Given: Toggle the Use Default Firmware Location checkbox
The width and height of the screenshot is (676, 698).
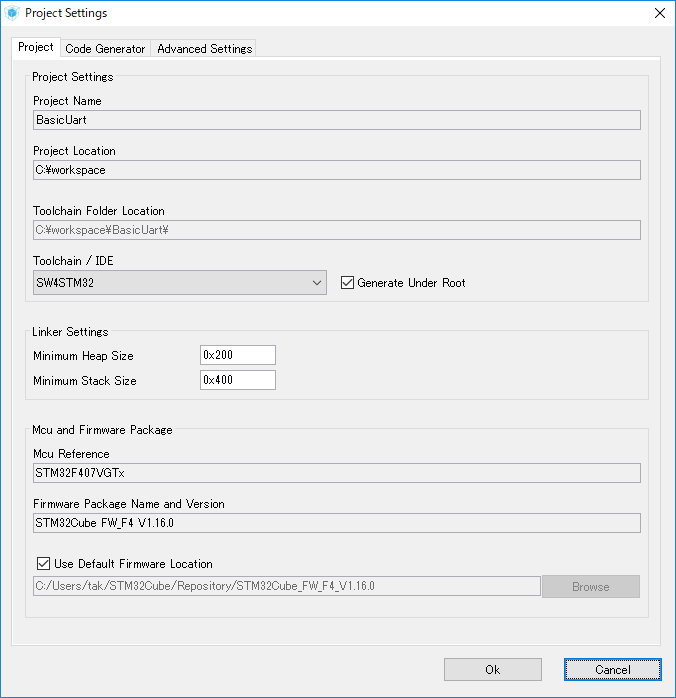Looking at the screenshot, I should tap(43, 564).
